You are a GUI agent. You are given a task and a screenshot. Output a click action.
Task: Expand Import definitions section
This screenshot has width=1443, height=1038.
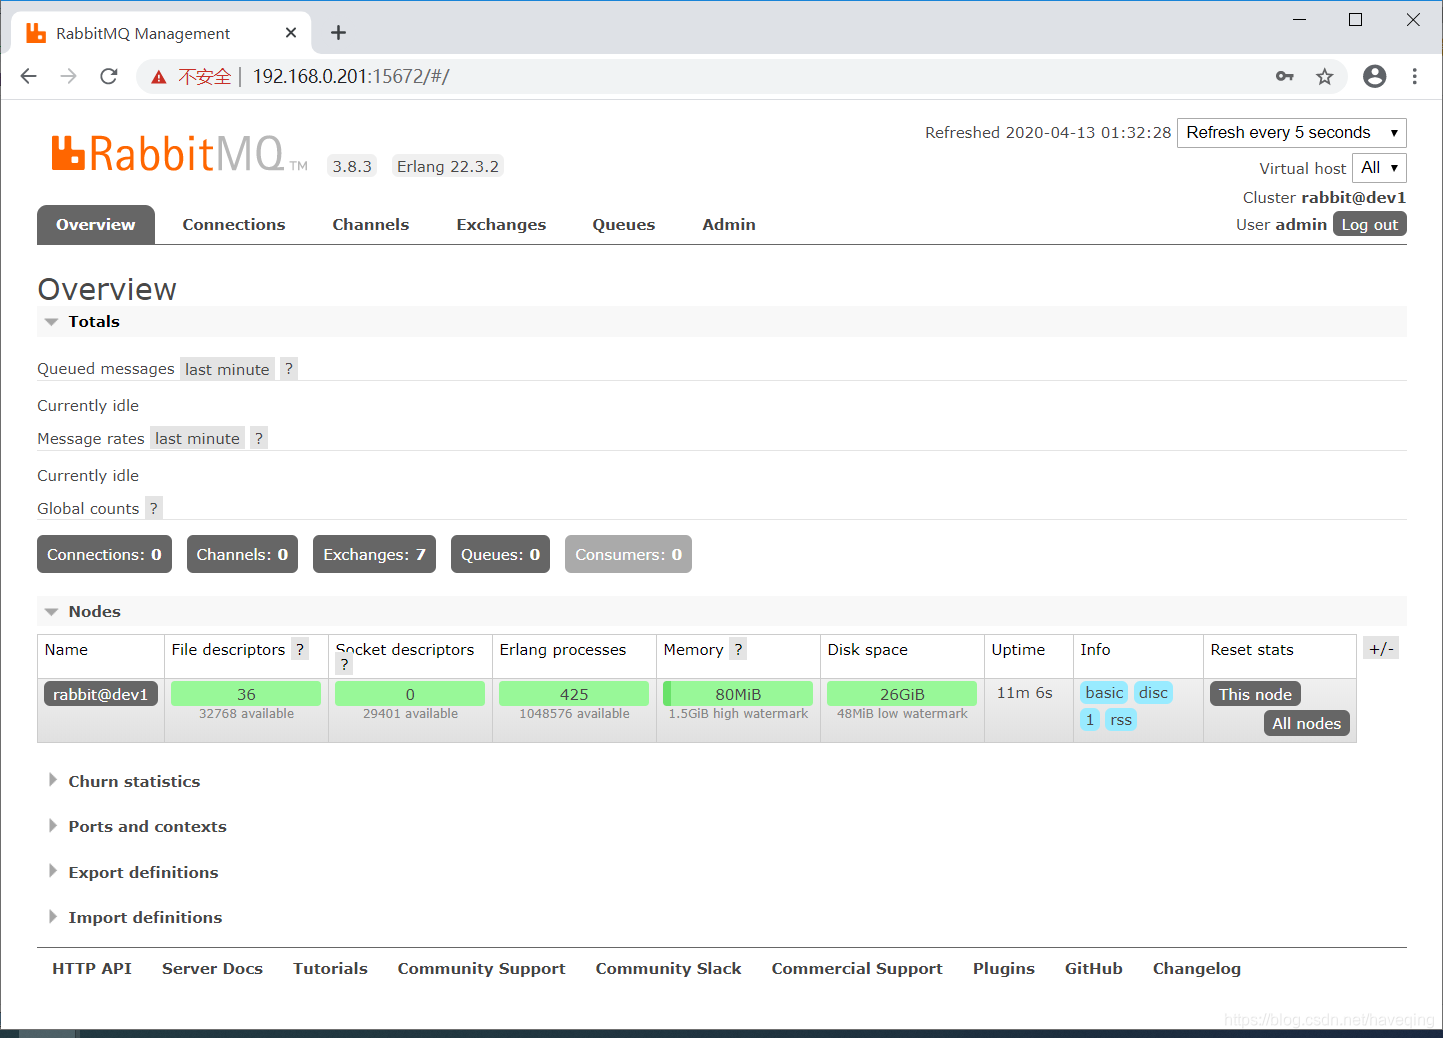(145, 917)
